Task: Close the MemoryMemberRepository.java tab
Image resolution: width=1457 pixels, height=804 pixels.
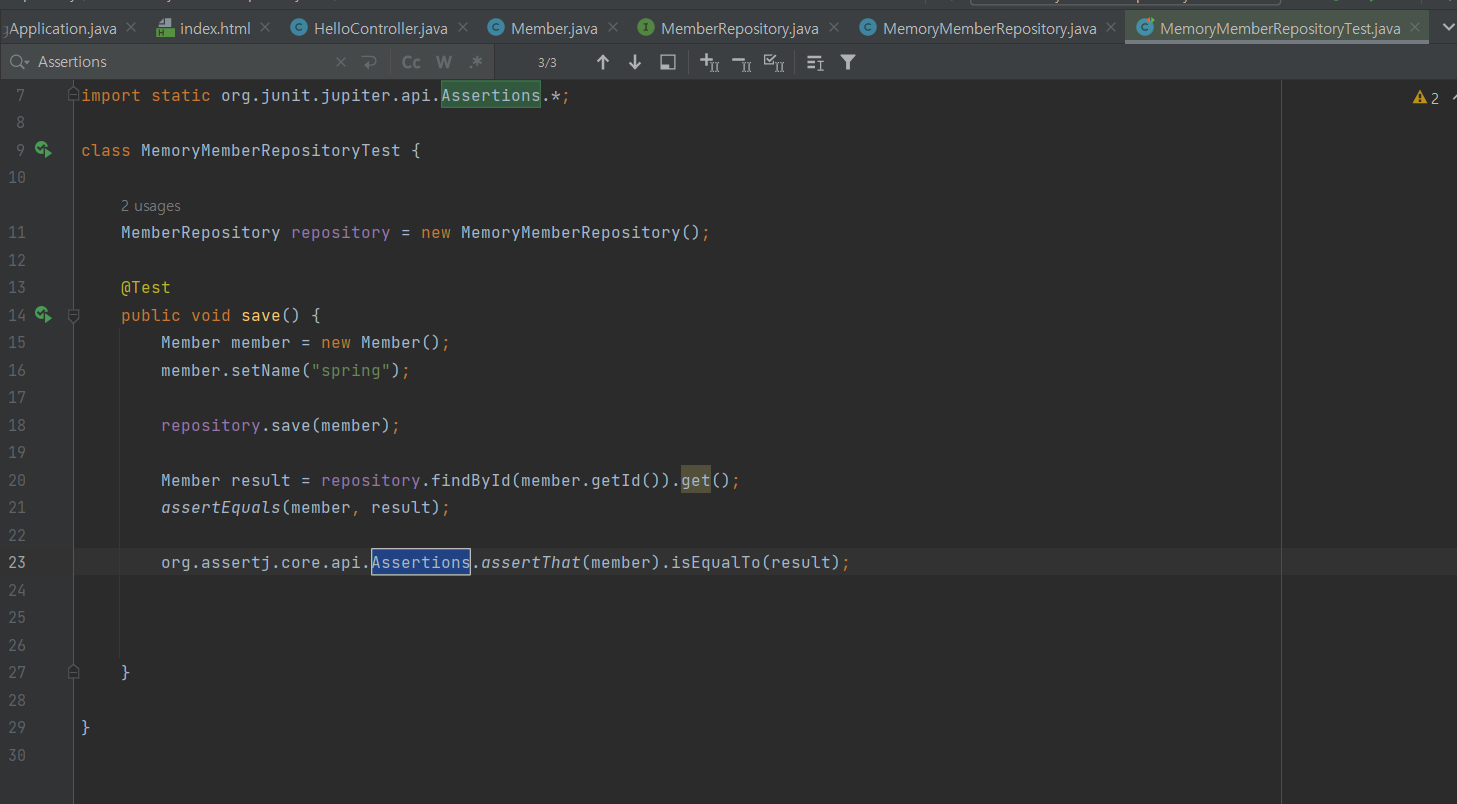Action: 1109,28
